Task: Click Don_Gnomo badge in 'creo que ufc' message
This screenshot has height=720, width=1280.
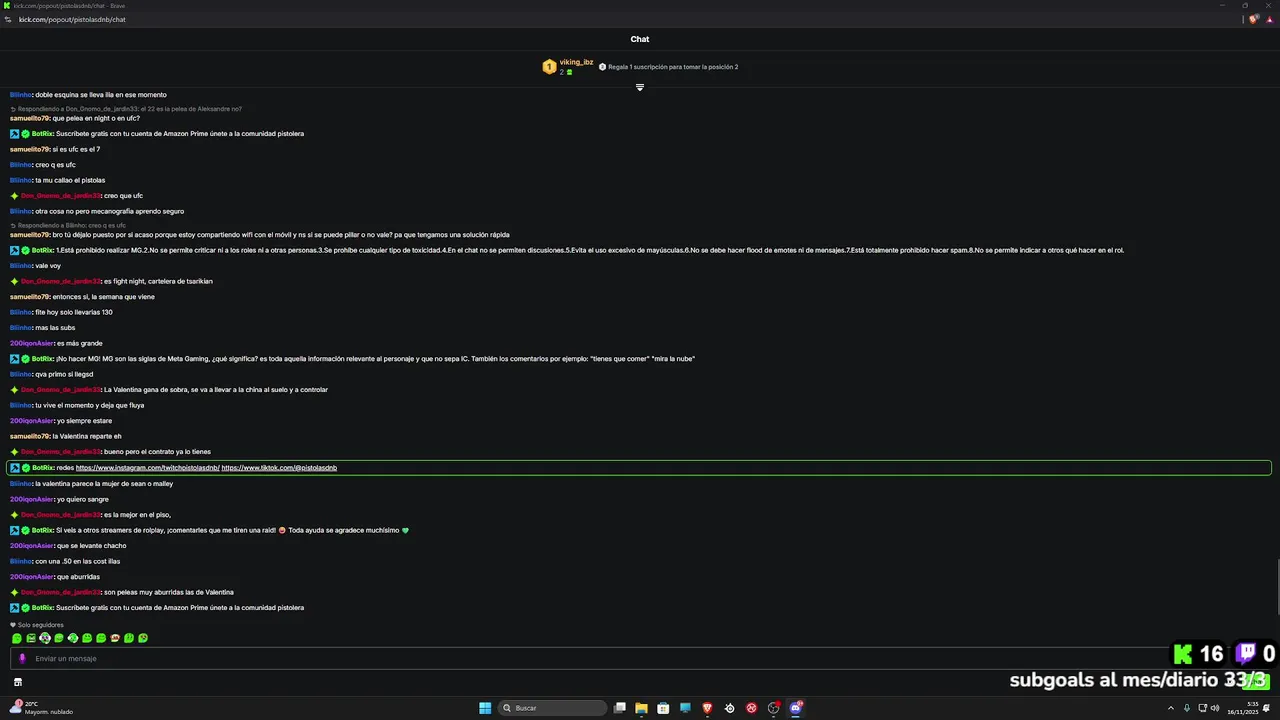Action: tap(15, 196)
